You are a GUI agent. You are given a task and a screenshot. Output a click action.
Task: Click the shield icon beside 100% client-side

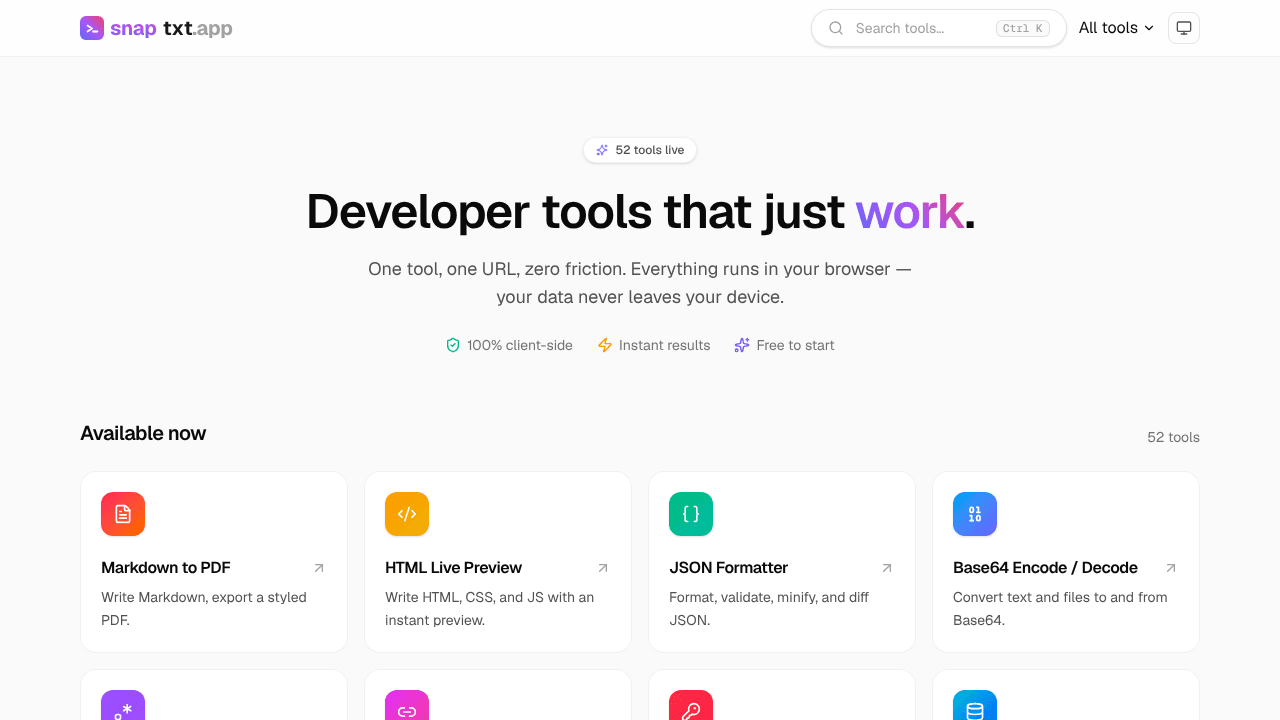point(453,345)
